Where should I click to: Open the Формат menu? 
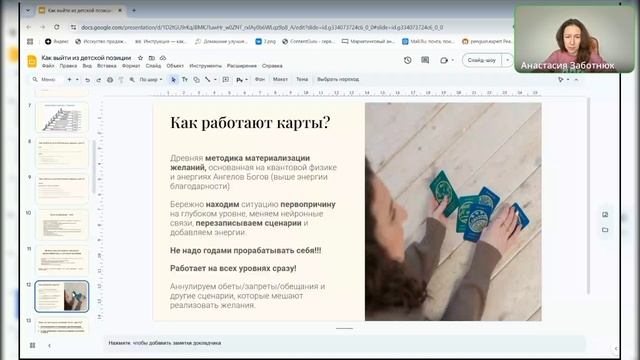131,66
